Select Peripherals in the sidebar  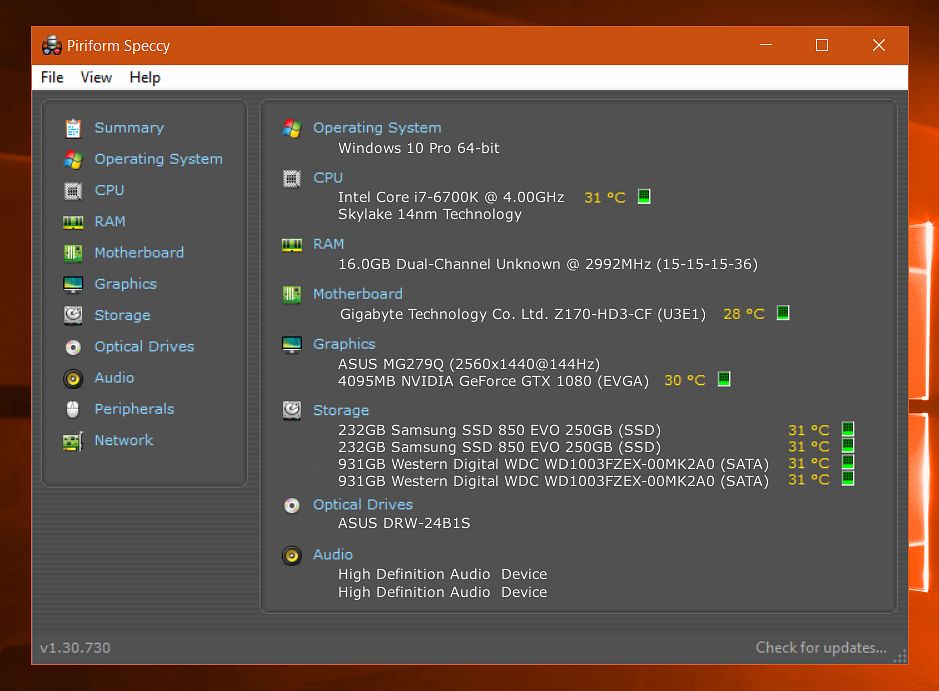coord(135,408)
